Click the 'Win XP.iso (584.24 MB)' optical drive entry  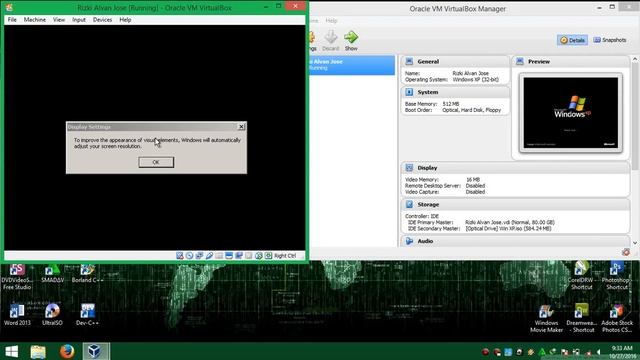coord(509,229)
